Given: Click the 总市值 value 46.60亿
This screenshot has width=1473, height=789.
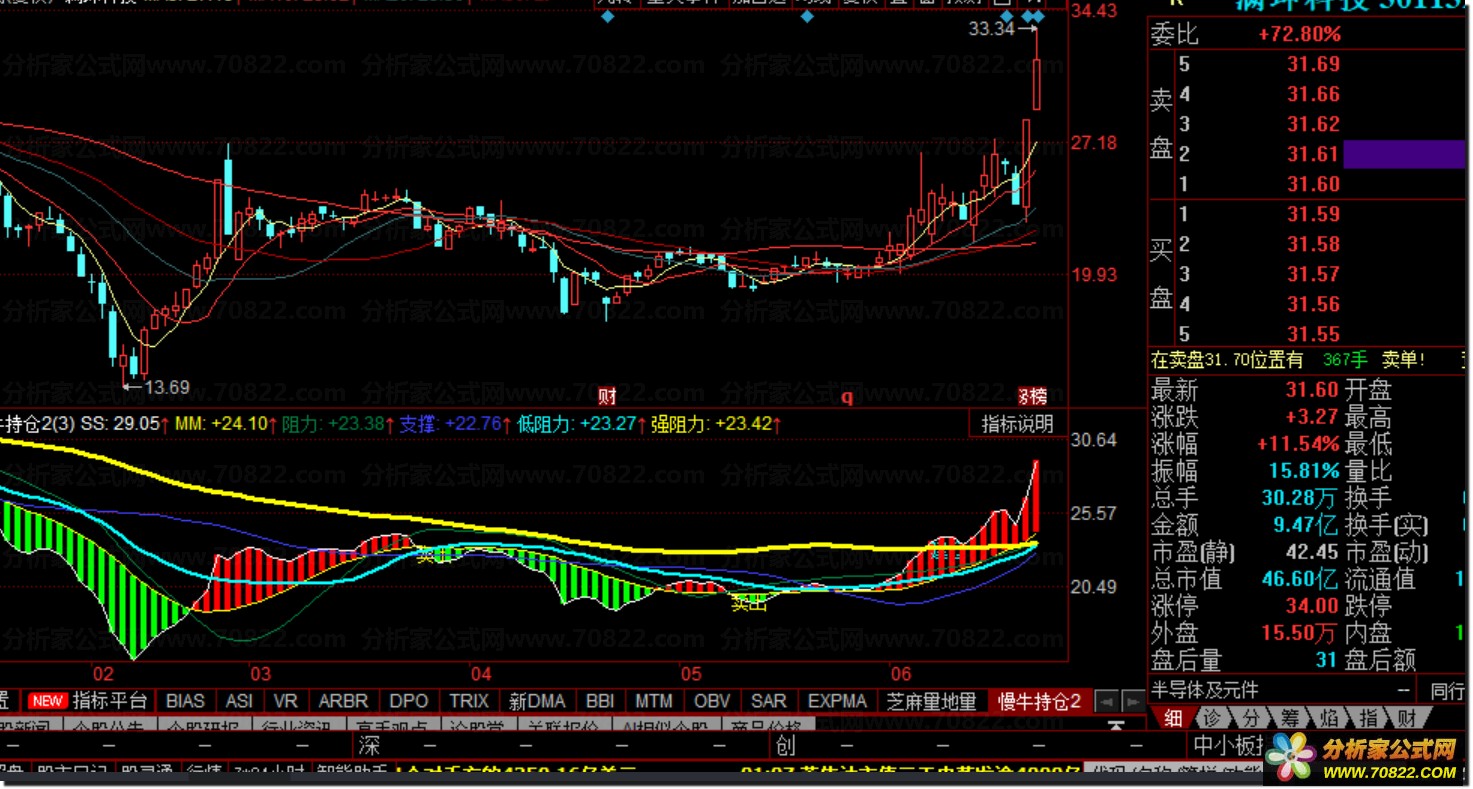Looking at the screenshot, I should pyautogui.click(x=1300, y=579).
